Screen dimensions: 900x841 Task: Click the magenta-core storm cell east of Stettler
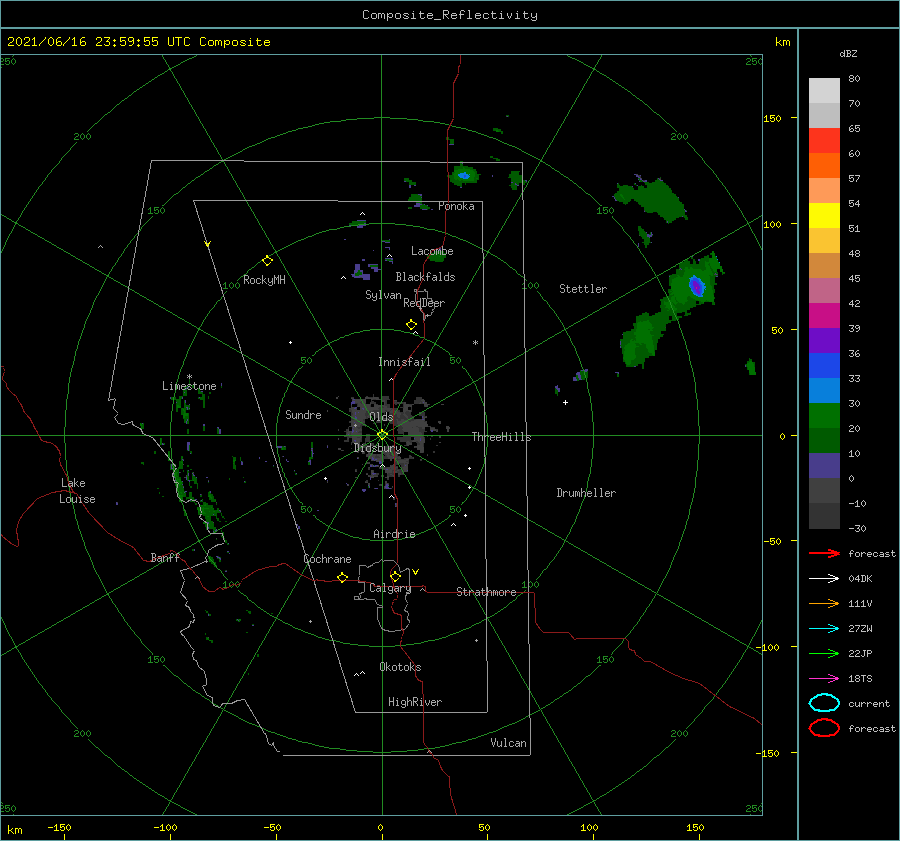pos(696,285)
